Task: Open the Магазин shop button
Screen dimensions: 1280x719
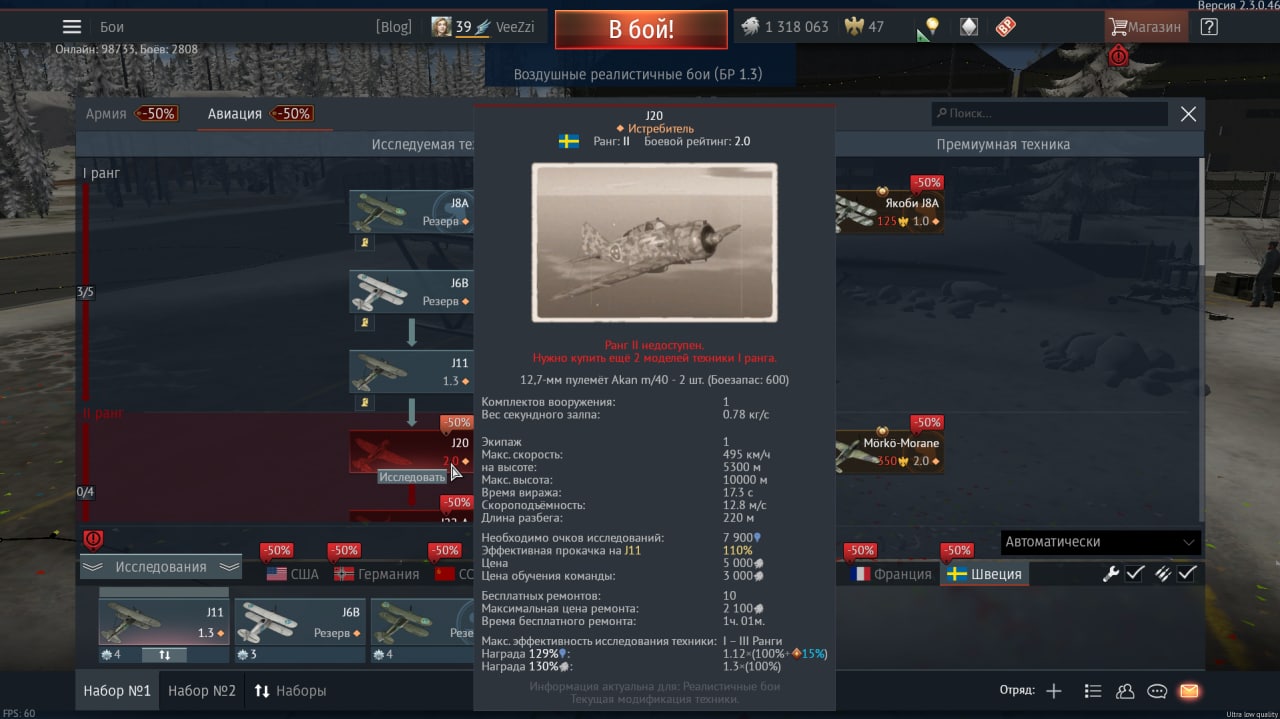Action: pos(1146,27)
